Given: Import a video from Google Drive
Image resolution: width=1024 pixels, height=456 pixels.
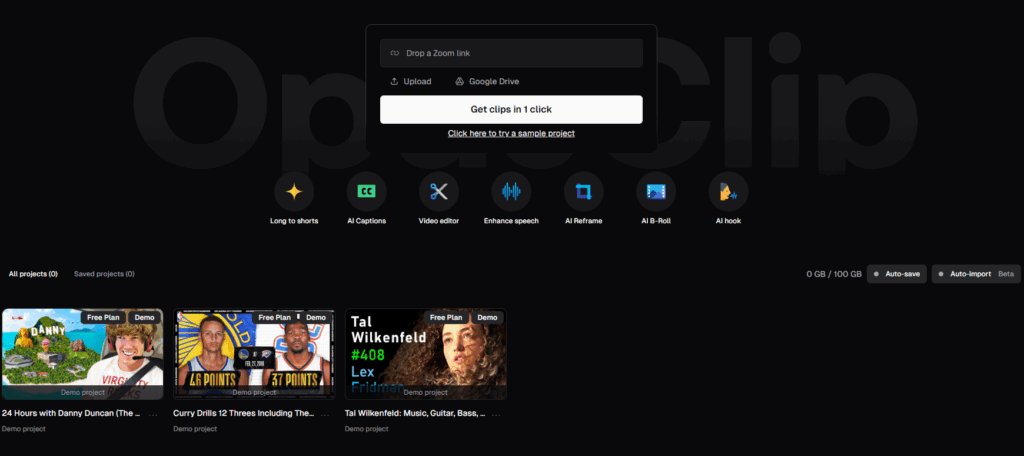Looking at the screenshot, I should point(487,81).
